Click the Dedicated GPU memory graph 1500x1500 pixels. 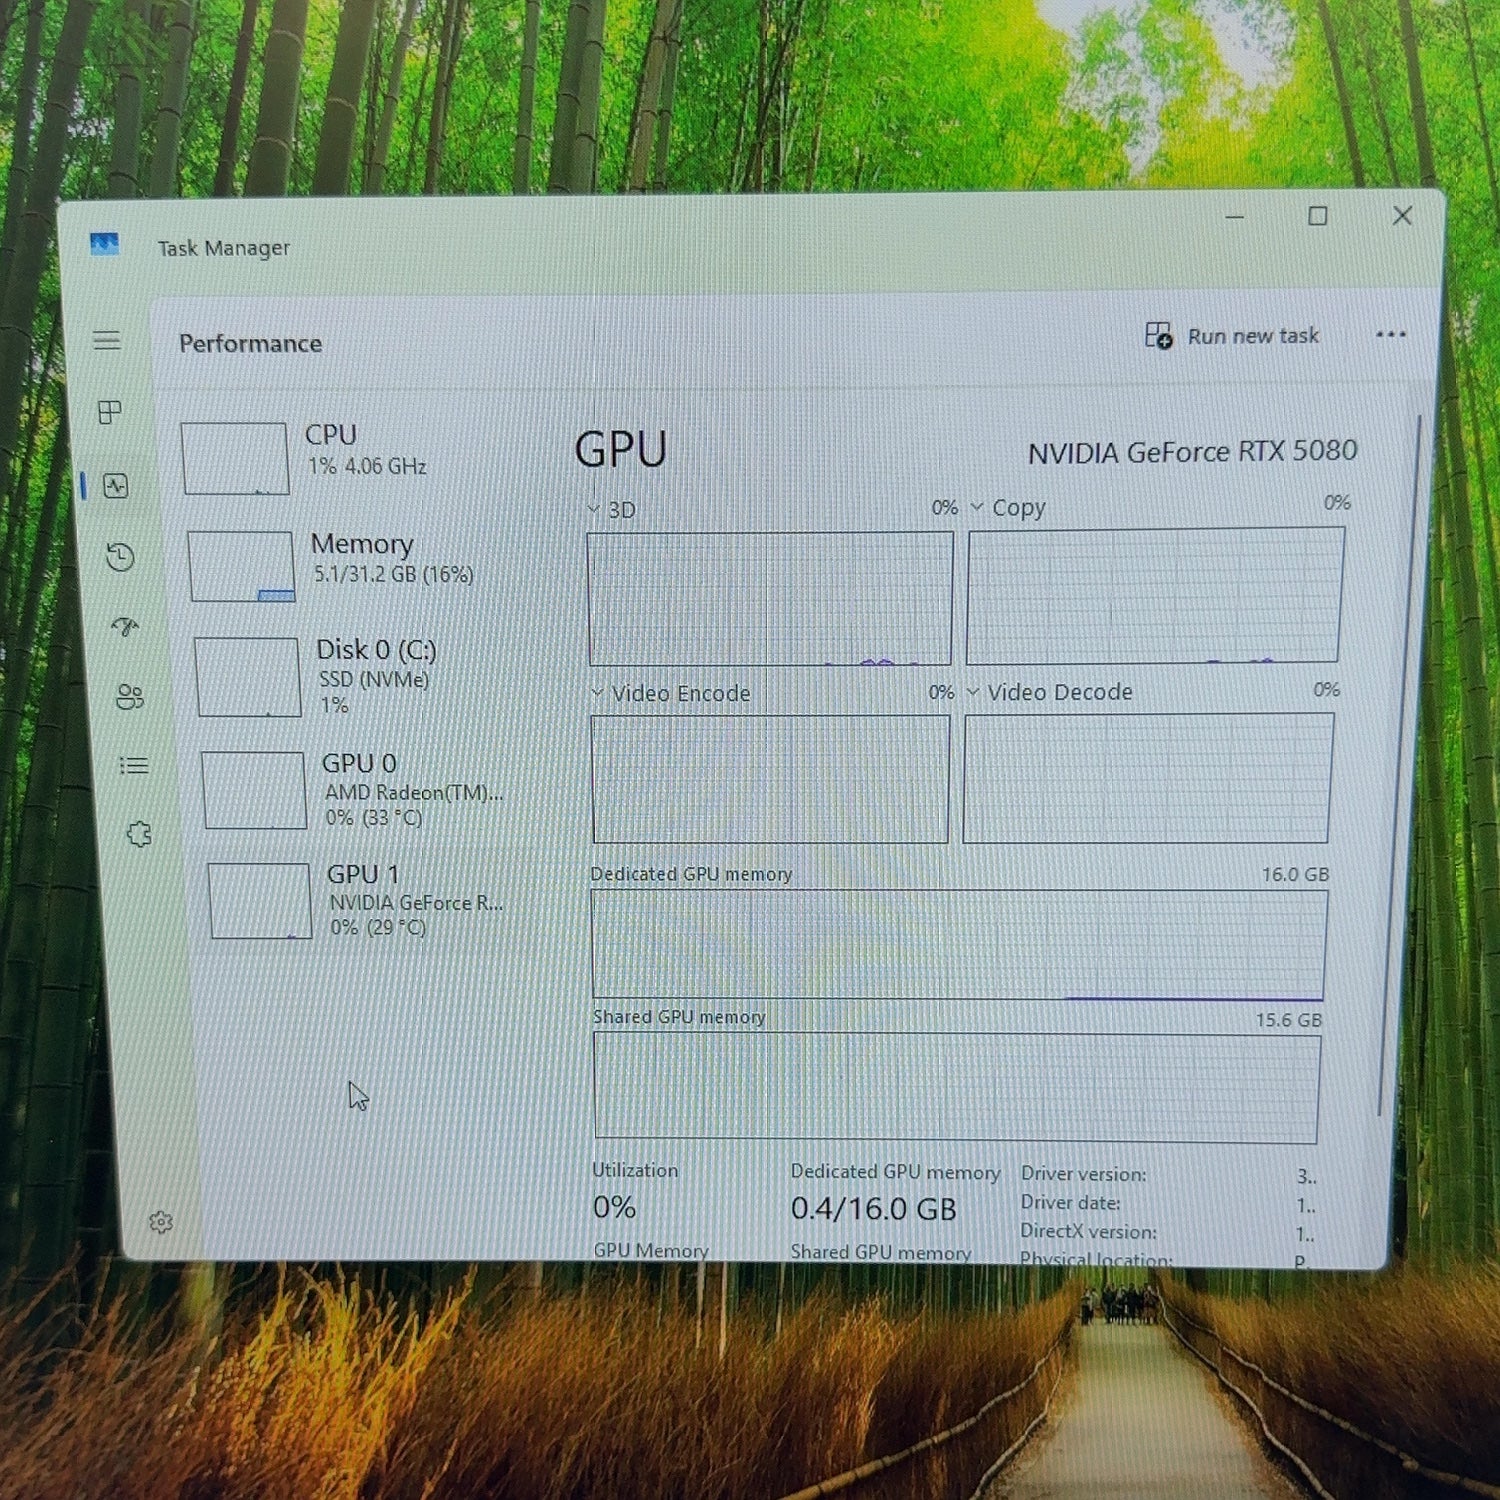959,944
